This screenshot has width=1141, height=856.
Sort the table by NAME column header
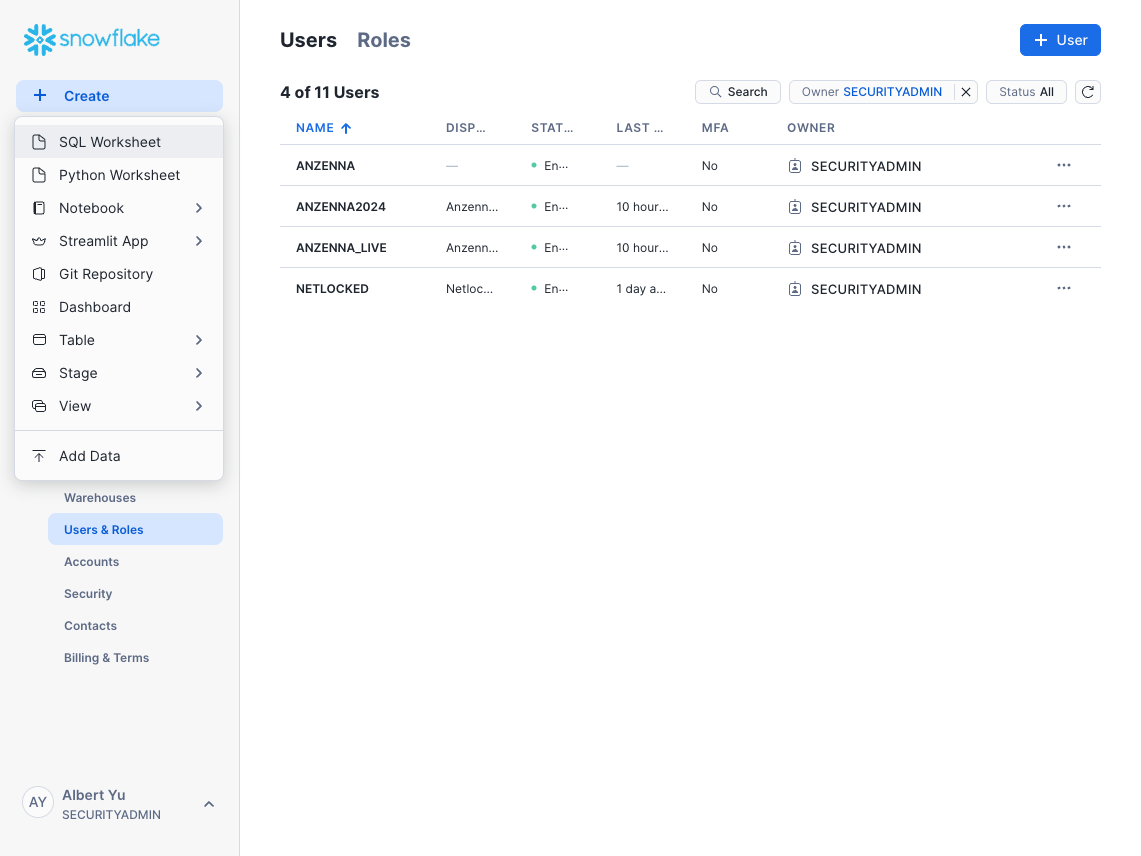pos(315,128)
